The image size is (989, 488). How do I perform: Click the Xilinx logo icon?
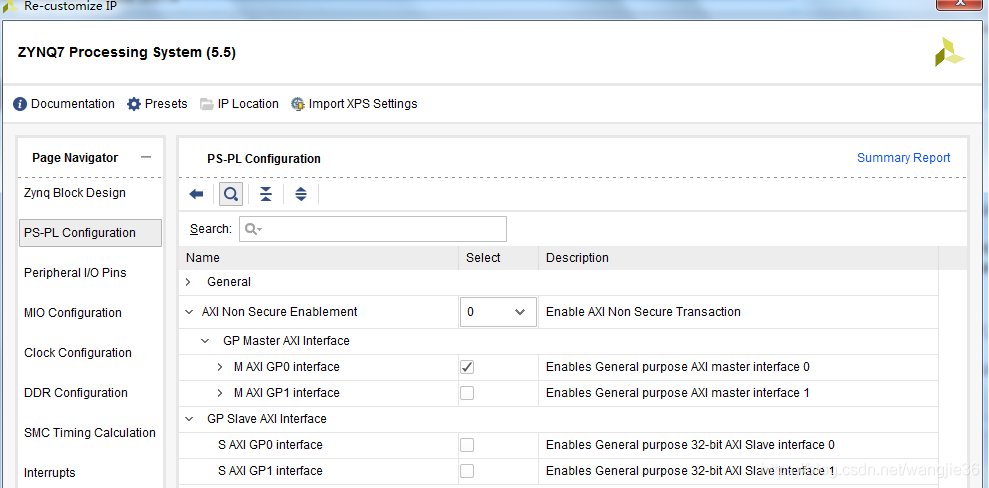(949, 52)
